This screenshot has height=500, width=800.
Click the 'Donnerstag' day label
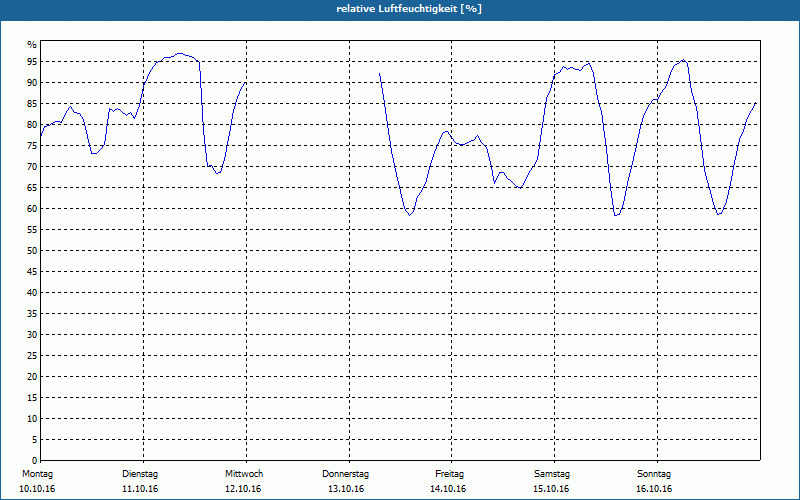[x=345, y=474]
